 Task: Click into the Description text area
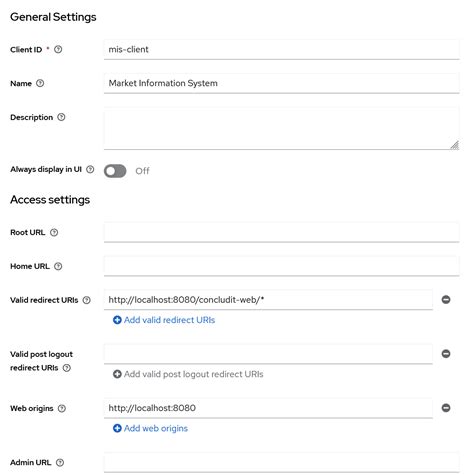tap(282, 128)
